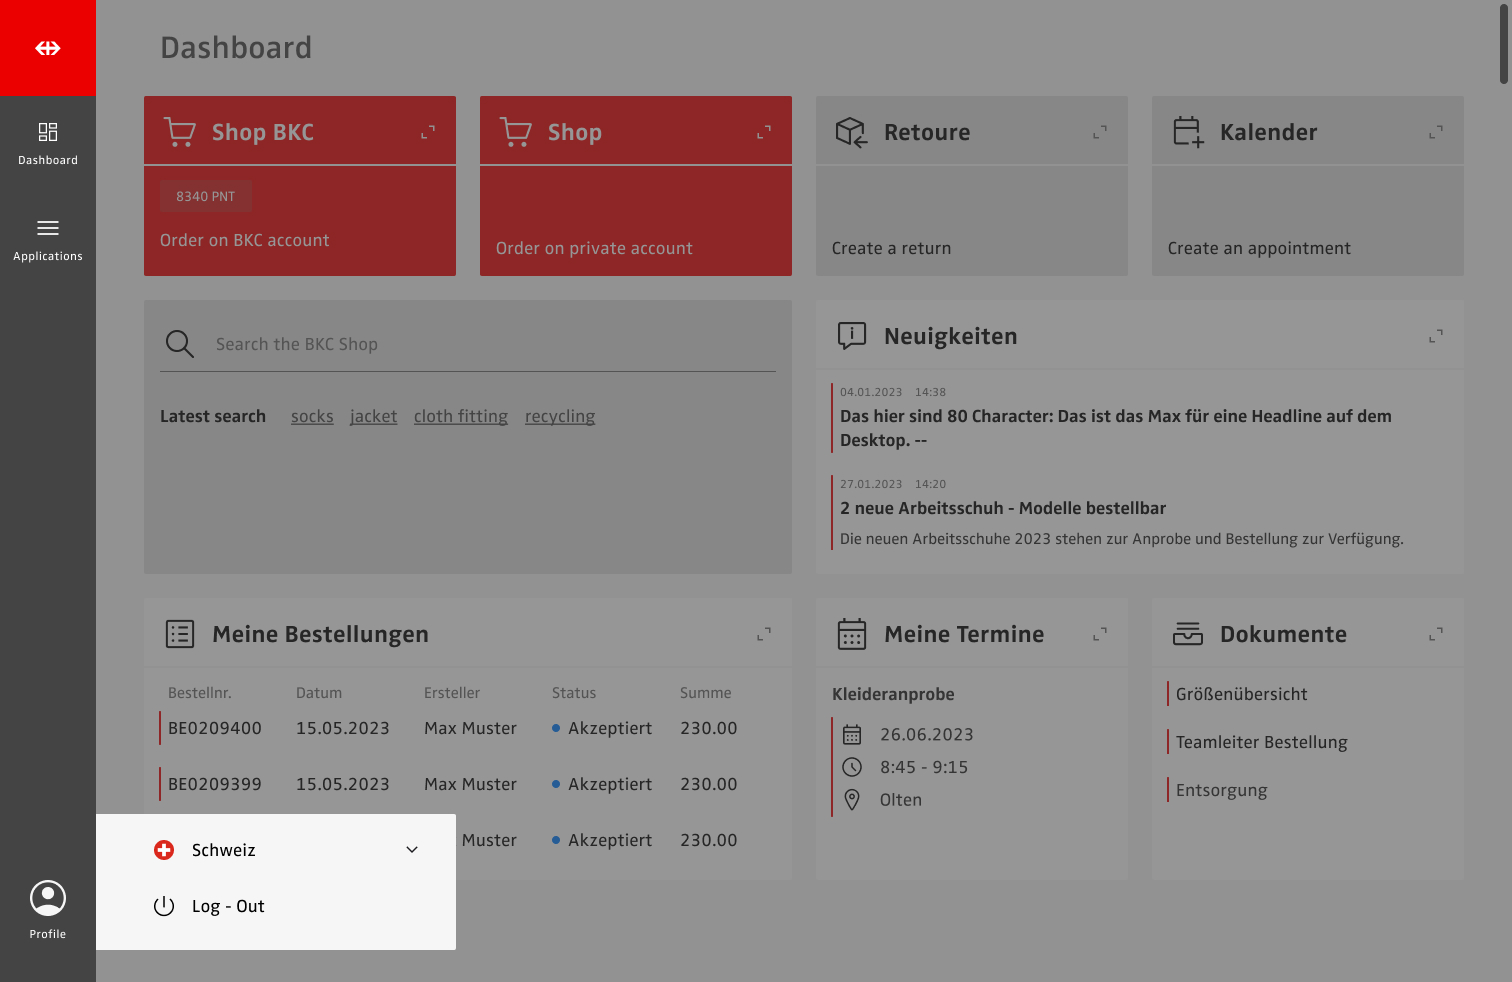The width and height of the screenshot is (1512, 982).
Task: Click the Retoure box return icon
Action: click(851, 132)
